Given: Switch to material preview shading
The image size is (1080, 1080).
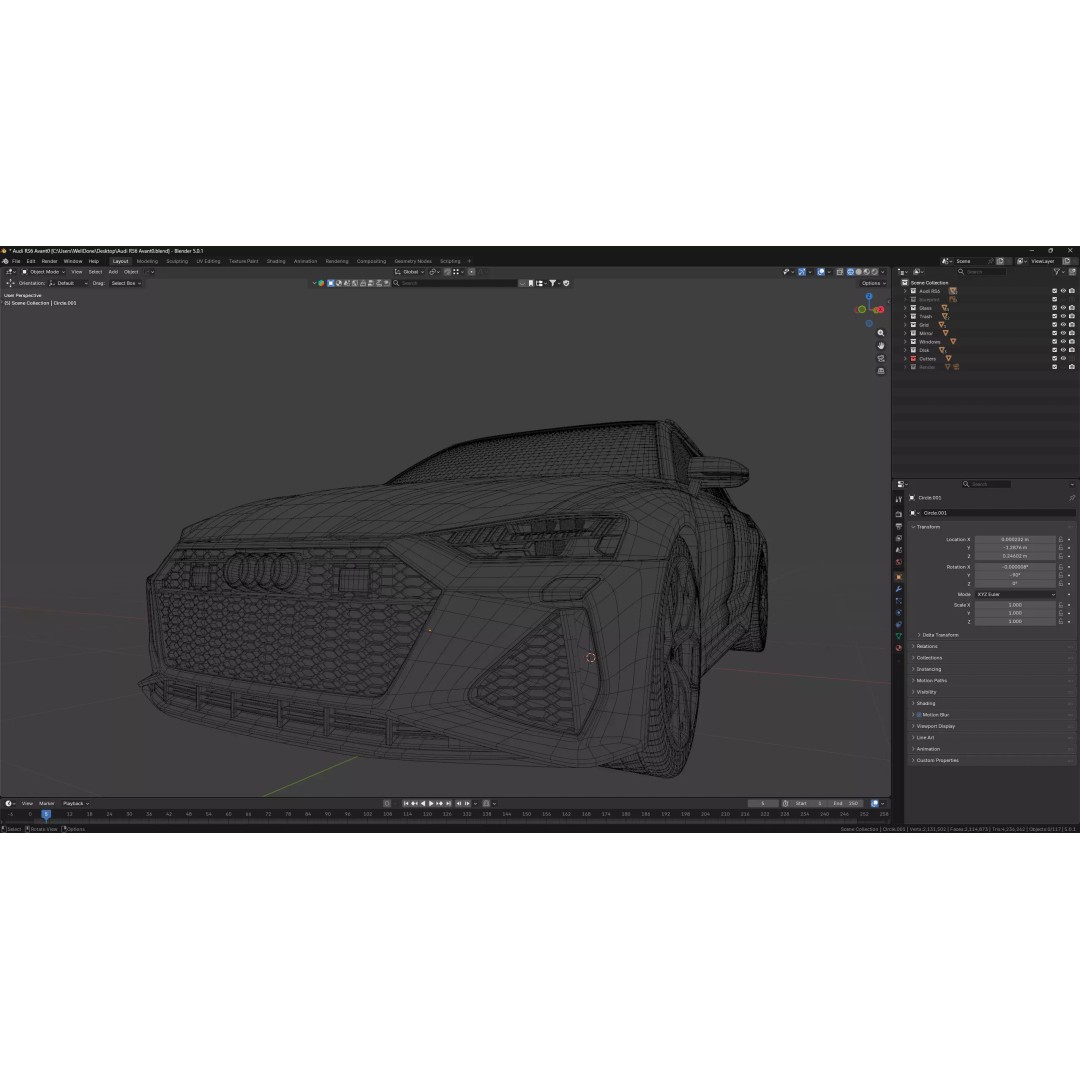Looking at the screenshot, I should [866, 272].
